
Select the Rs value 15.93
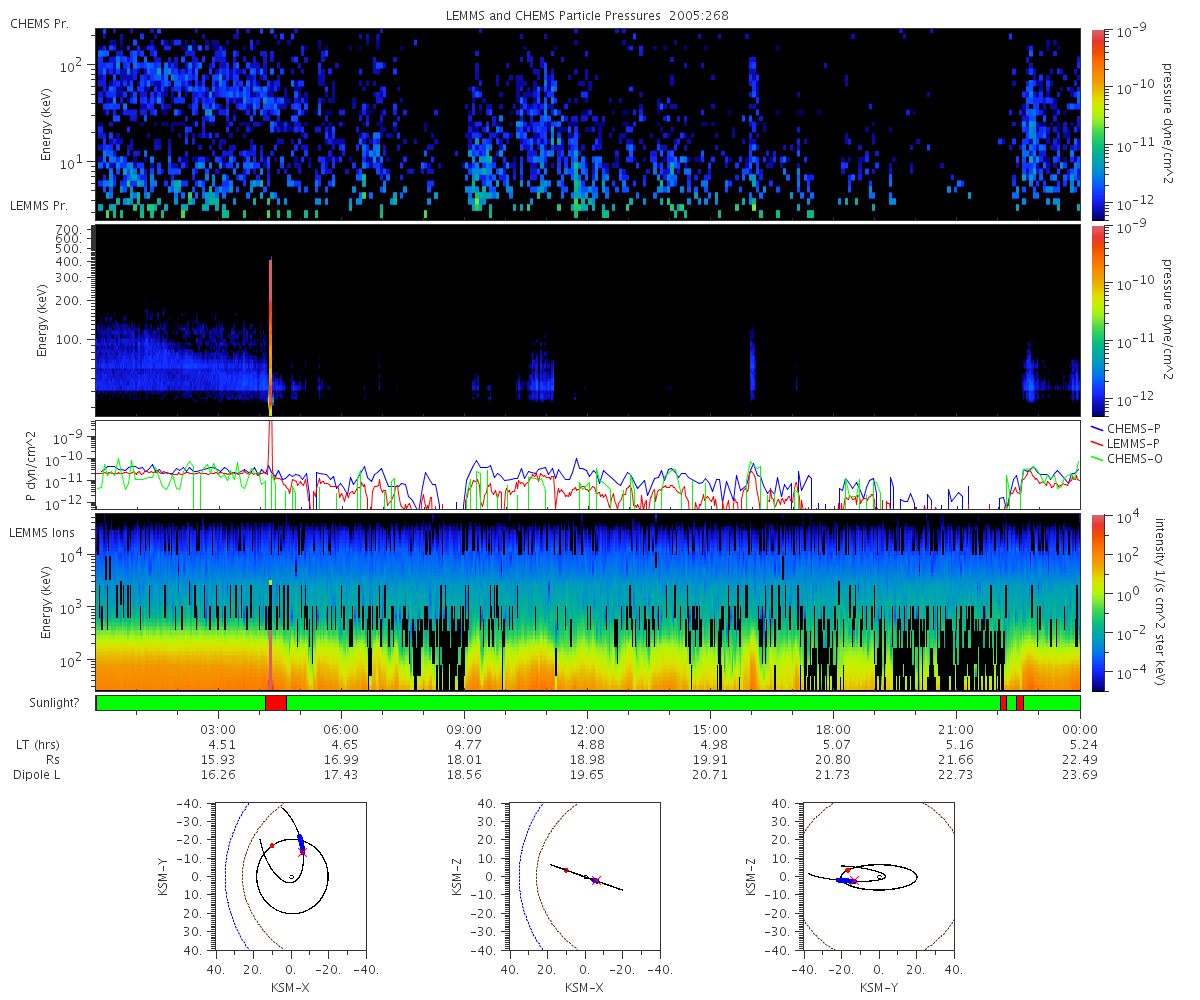tap(217, 760)
